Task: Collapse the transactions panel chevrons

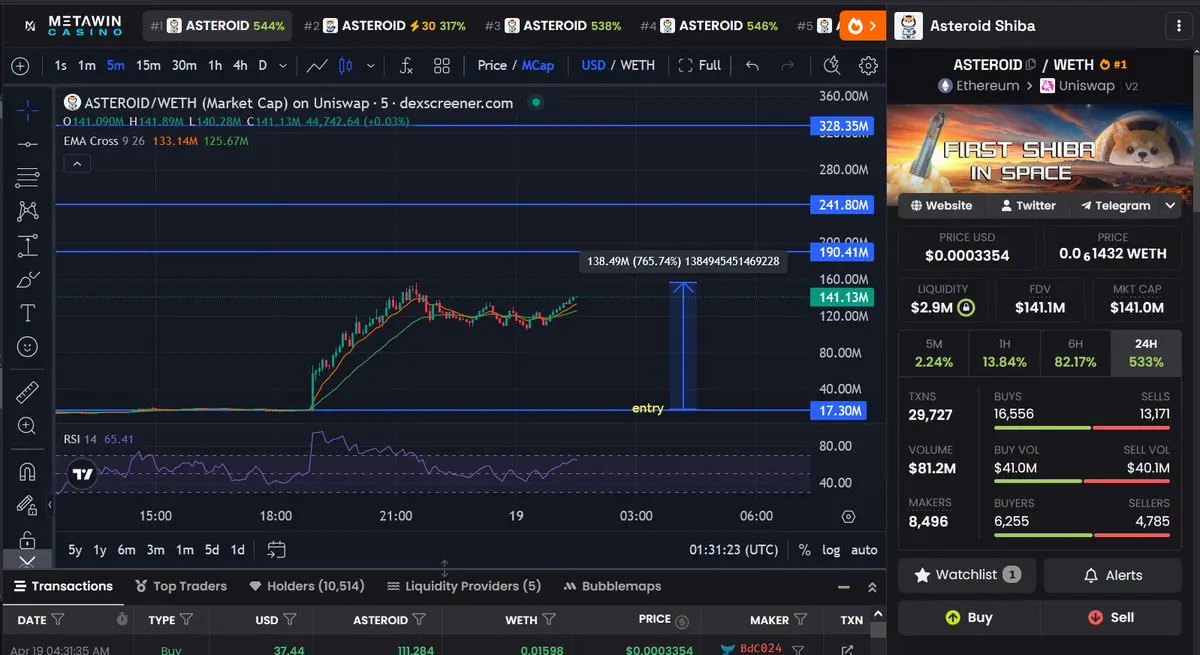Action: (x=872, y=587)
